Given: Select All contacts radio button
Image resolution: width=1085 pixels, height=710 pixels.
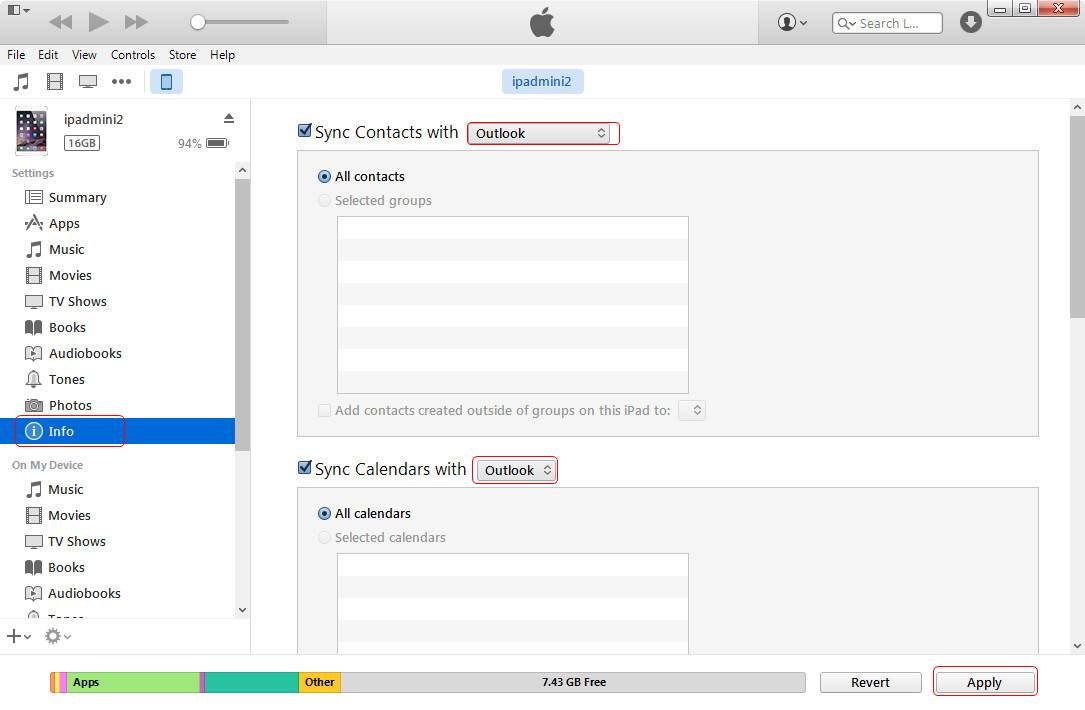Looking at the screenshot, I should click(324, 176).
